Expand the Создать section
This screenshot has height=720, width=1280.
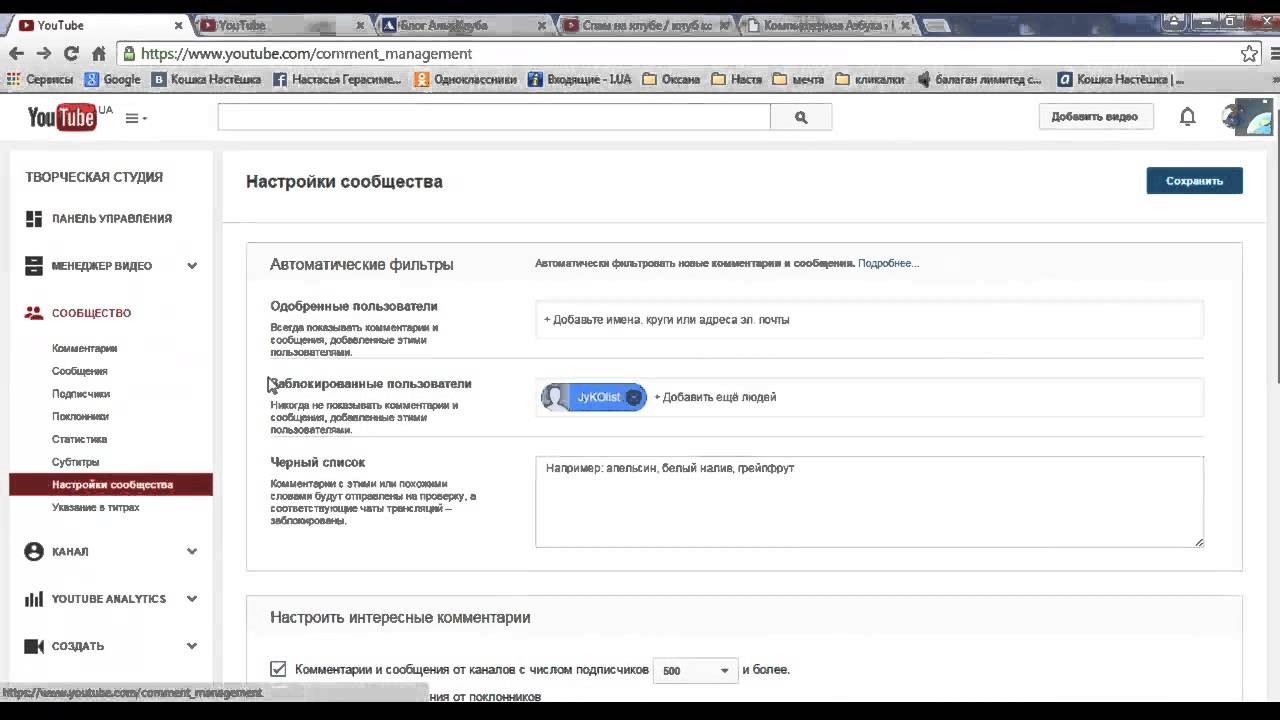(192, 646)
